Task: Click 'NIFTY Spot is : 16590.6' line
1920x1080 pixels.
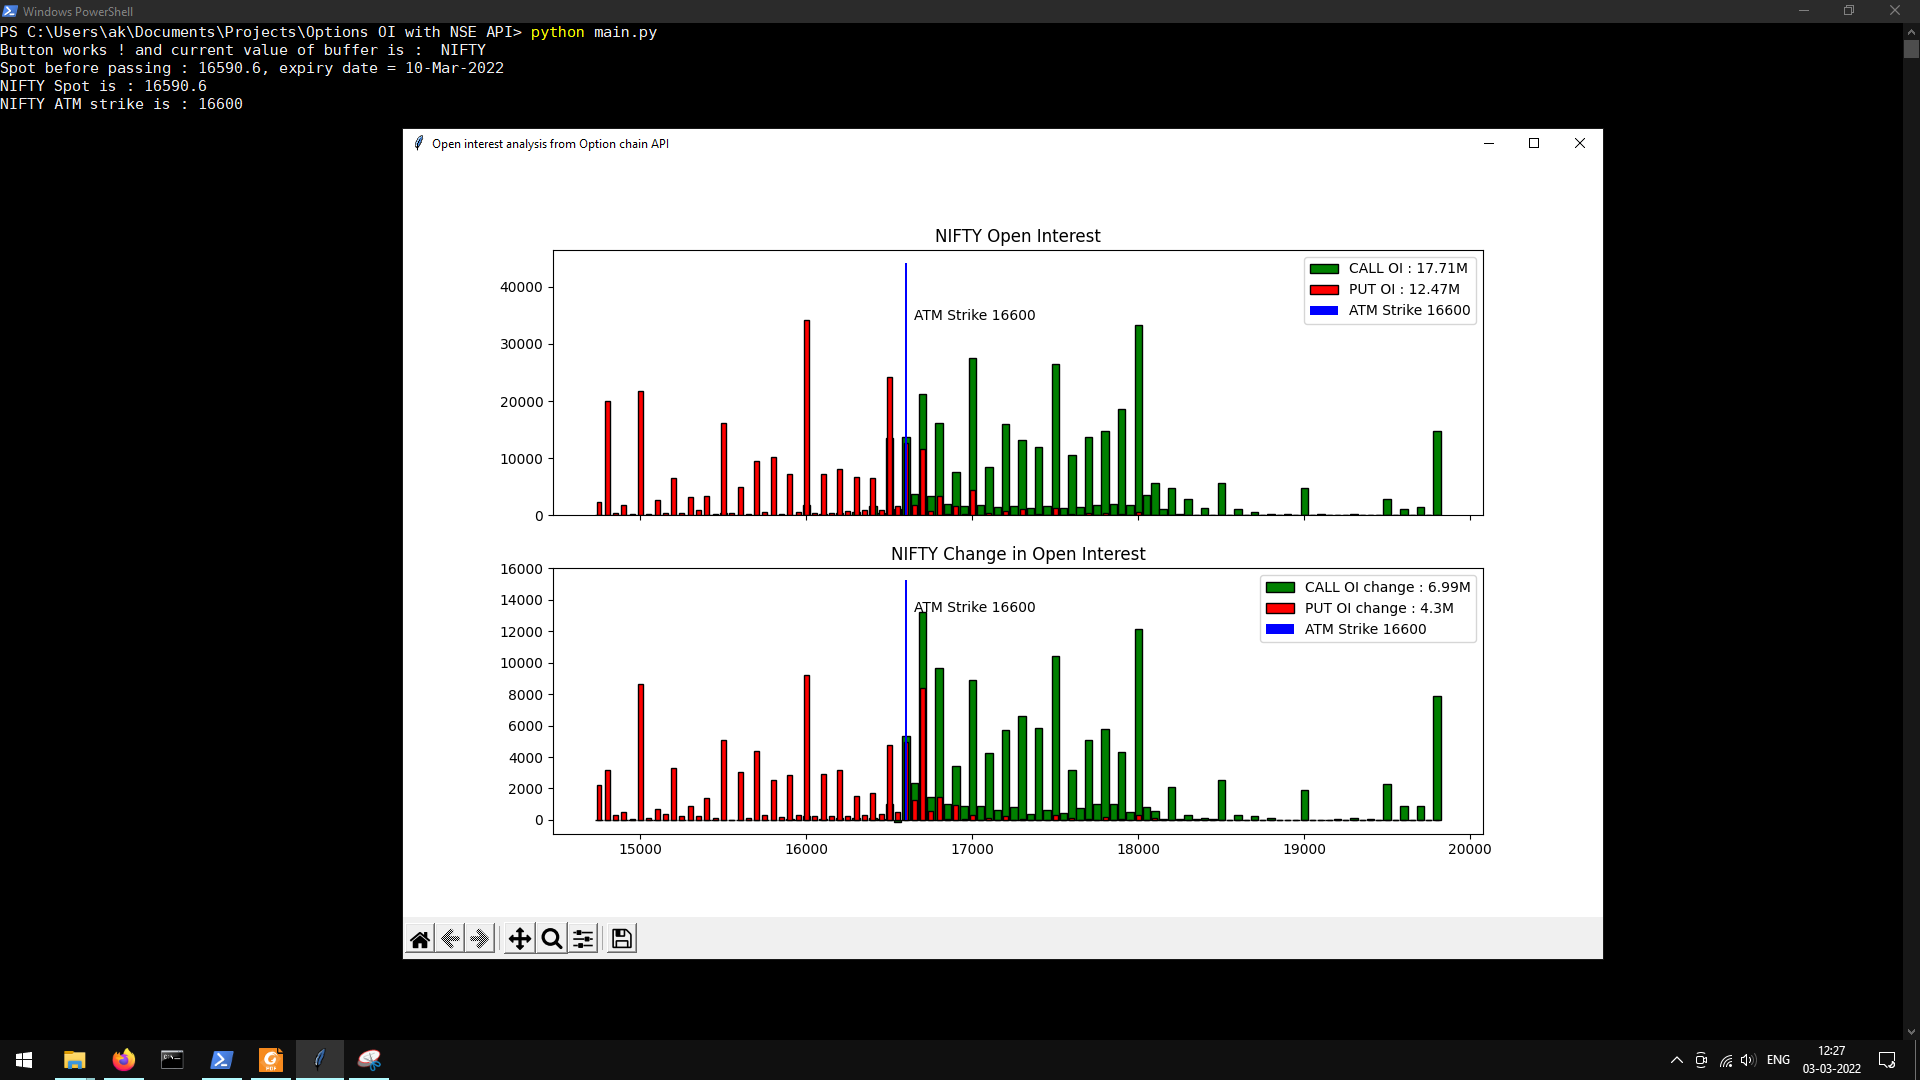Action: coord(103,86)
